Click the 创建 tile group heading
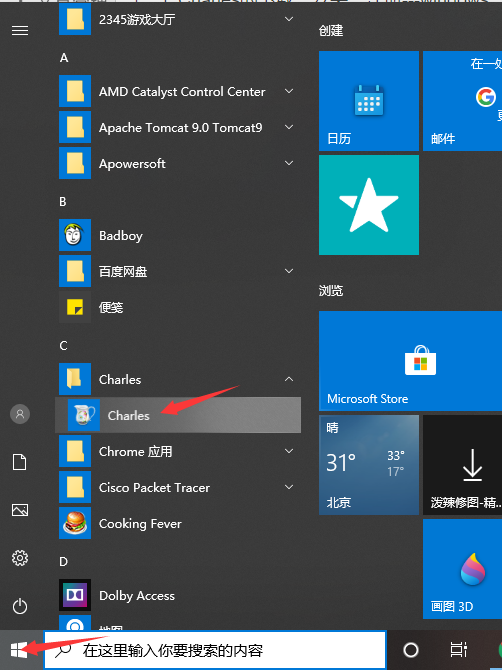This screenshot has height=670, width=502. point(331,30)
